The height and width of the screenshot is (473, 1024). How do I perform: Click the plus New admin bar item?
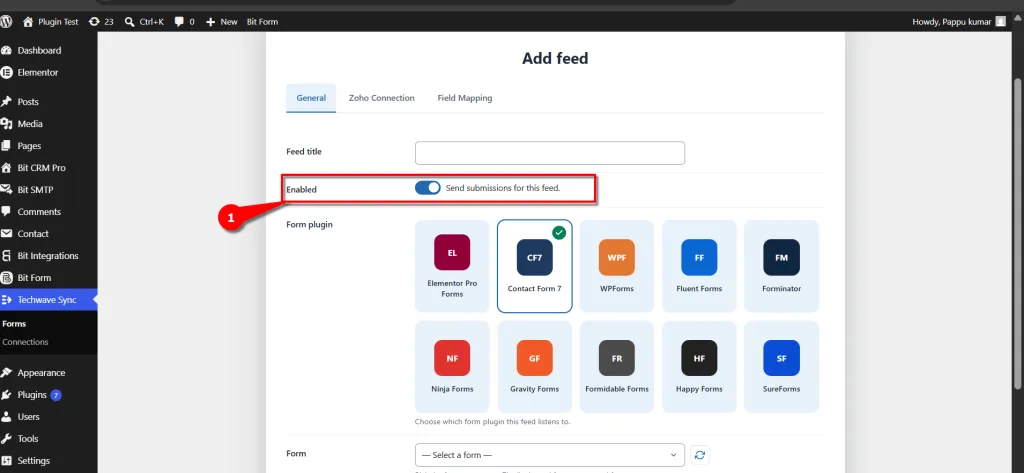(221, 22)
